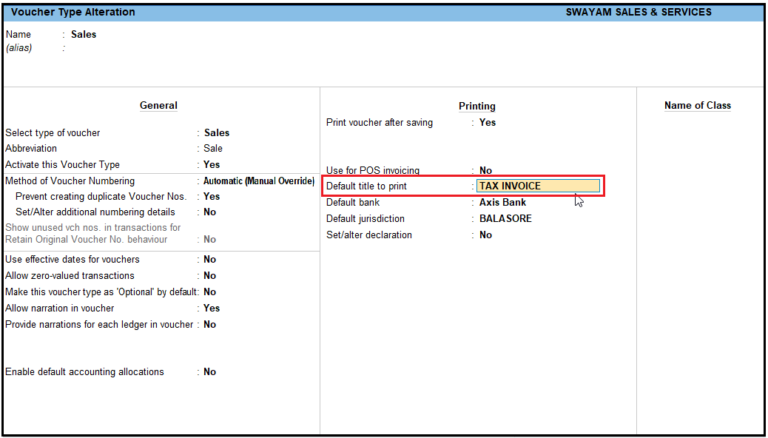Click the Allow narration in voucher label

(x=59, y=308)
